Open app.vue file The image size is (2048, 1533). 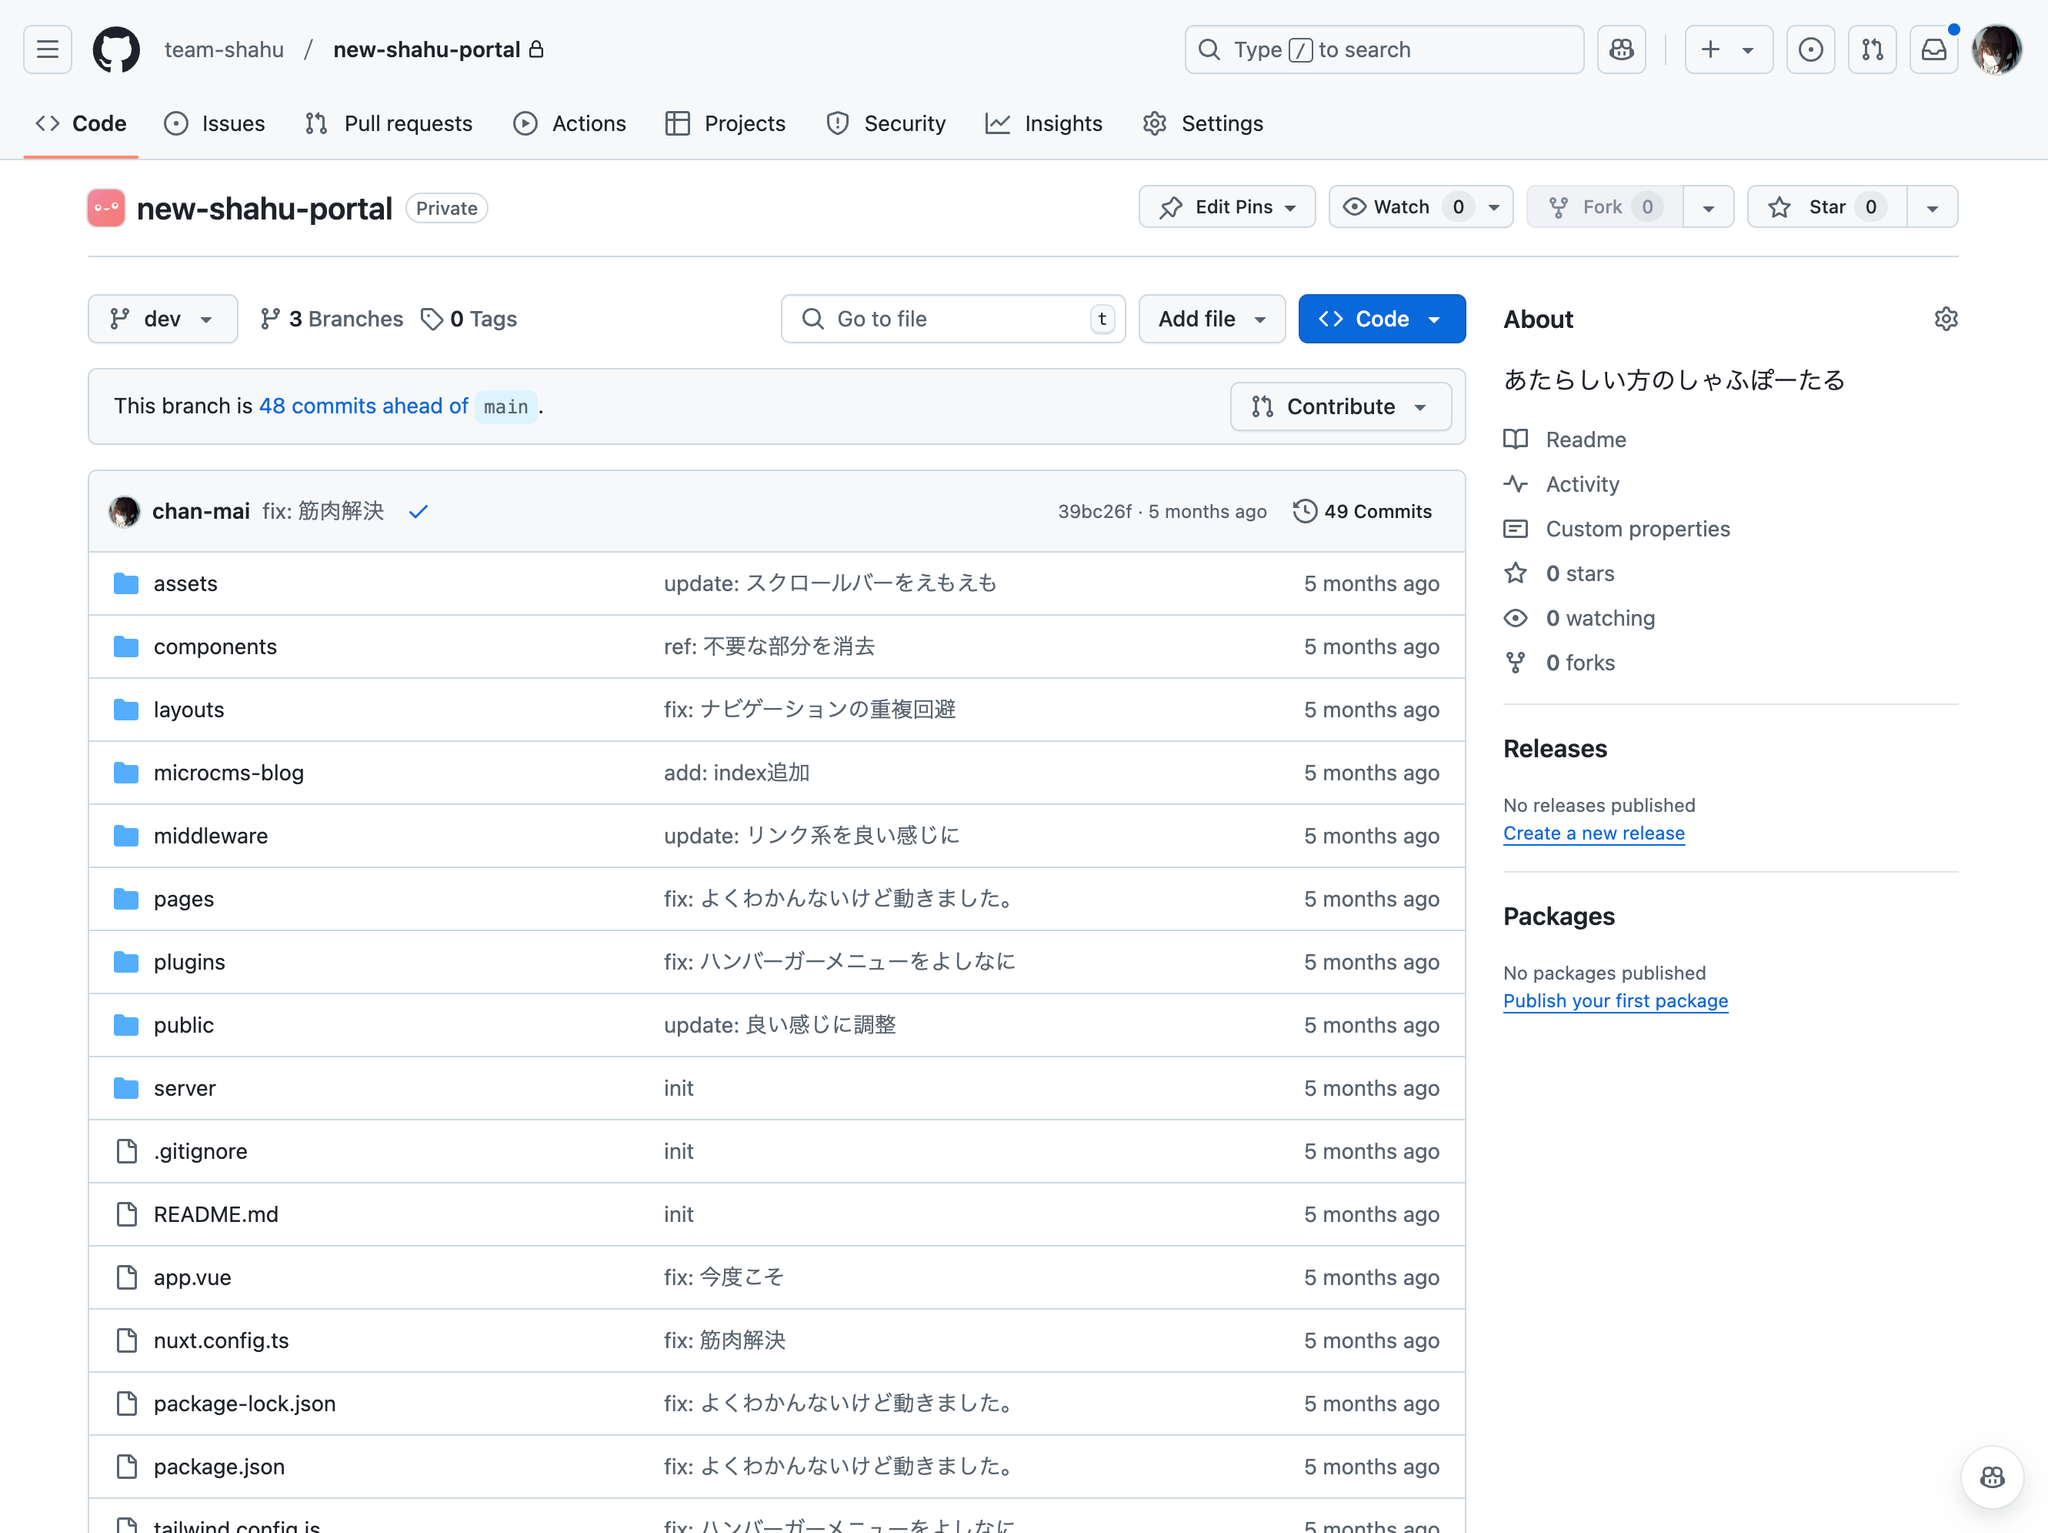pos(192,1278)
